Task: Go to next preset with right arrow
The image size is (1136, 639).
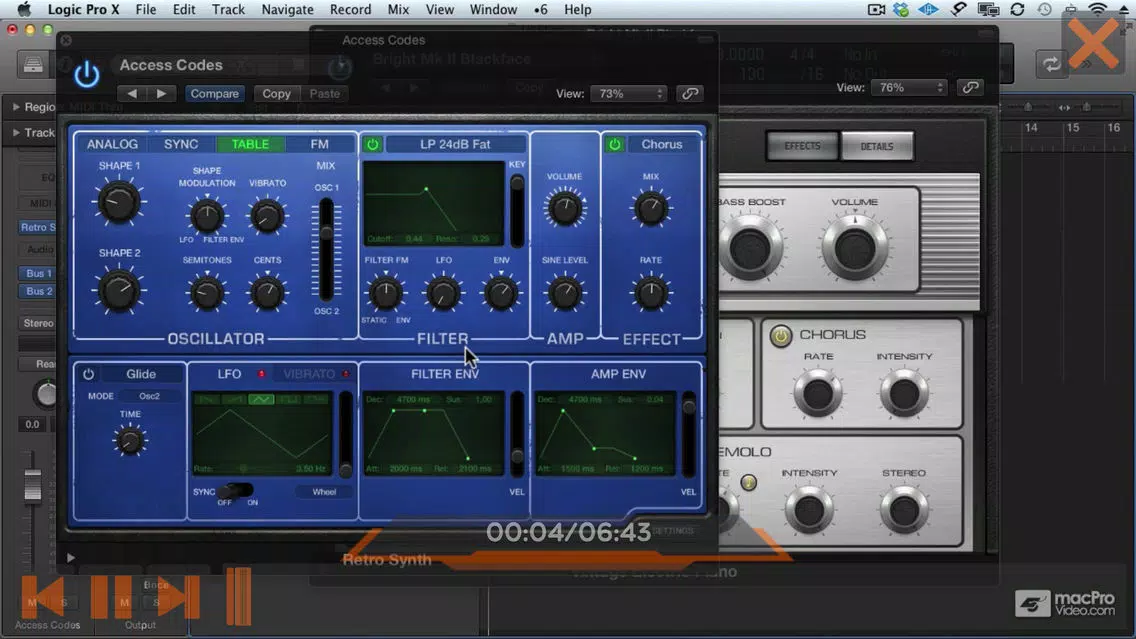Action: 161,93
